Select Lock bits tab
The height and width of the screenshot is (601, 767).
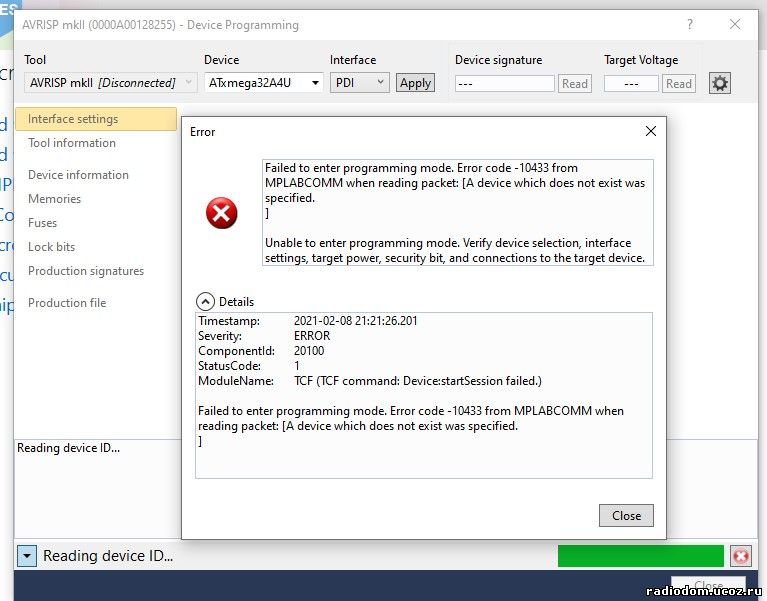(x=51, y=246)
